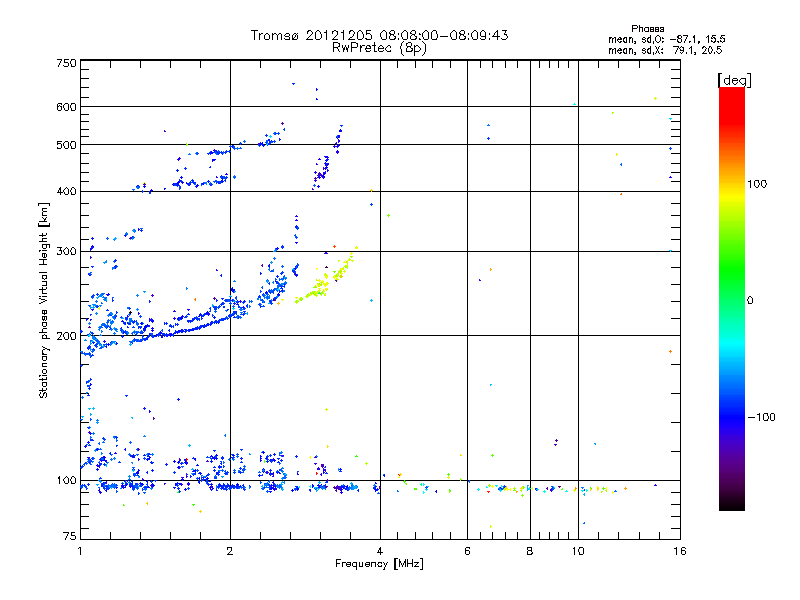The image size is (800, 600).
Task: Click the y-axis tick label '500'
Action: 66,145
